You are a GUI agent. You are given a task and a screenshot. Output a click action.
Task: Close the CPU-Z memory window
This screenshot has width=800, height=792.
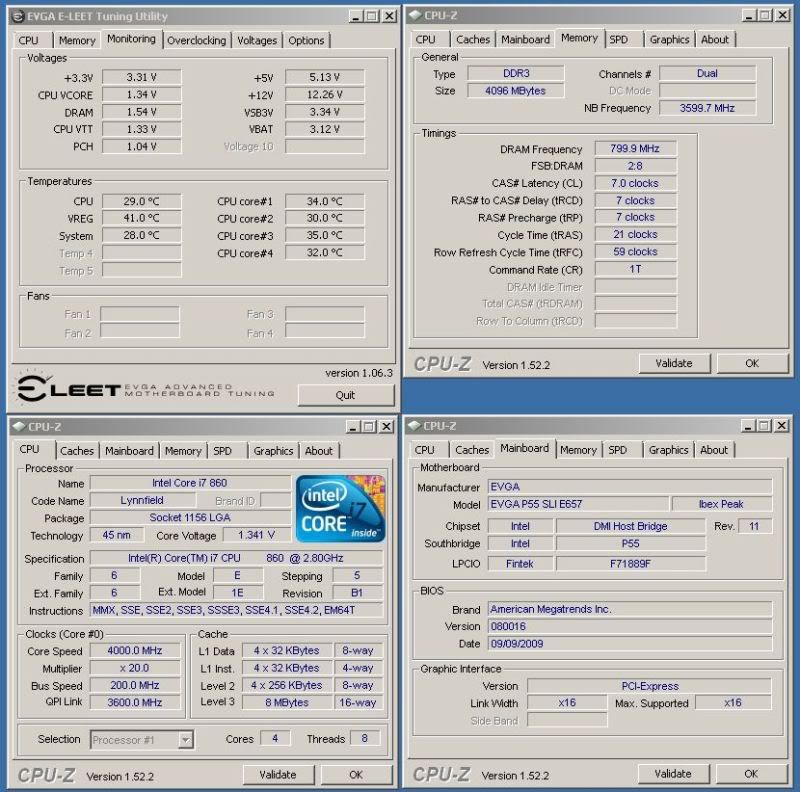click(x=782, y=15)
